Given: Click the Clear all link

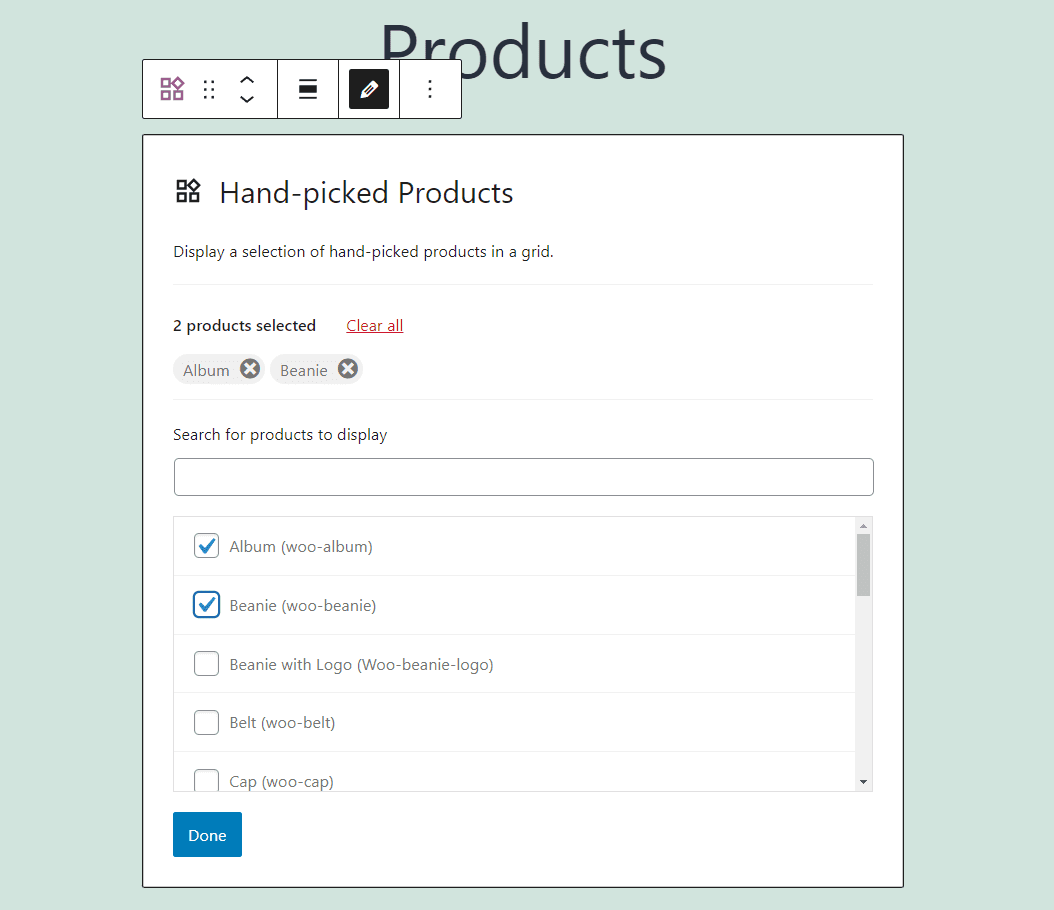Looking at the screenshot, I should [374, 325].
